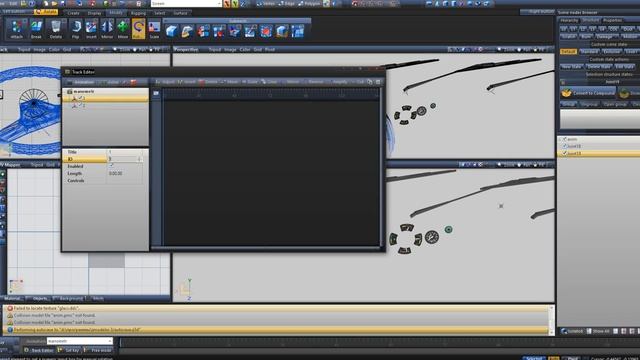Toggle Vertex selection level

pos(266,4)
